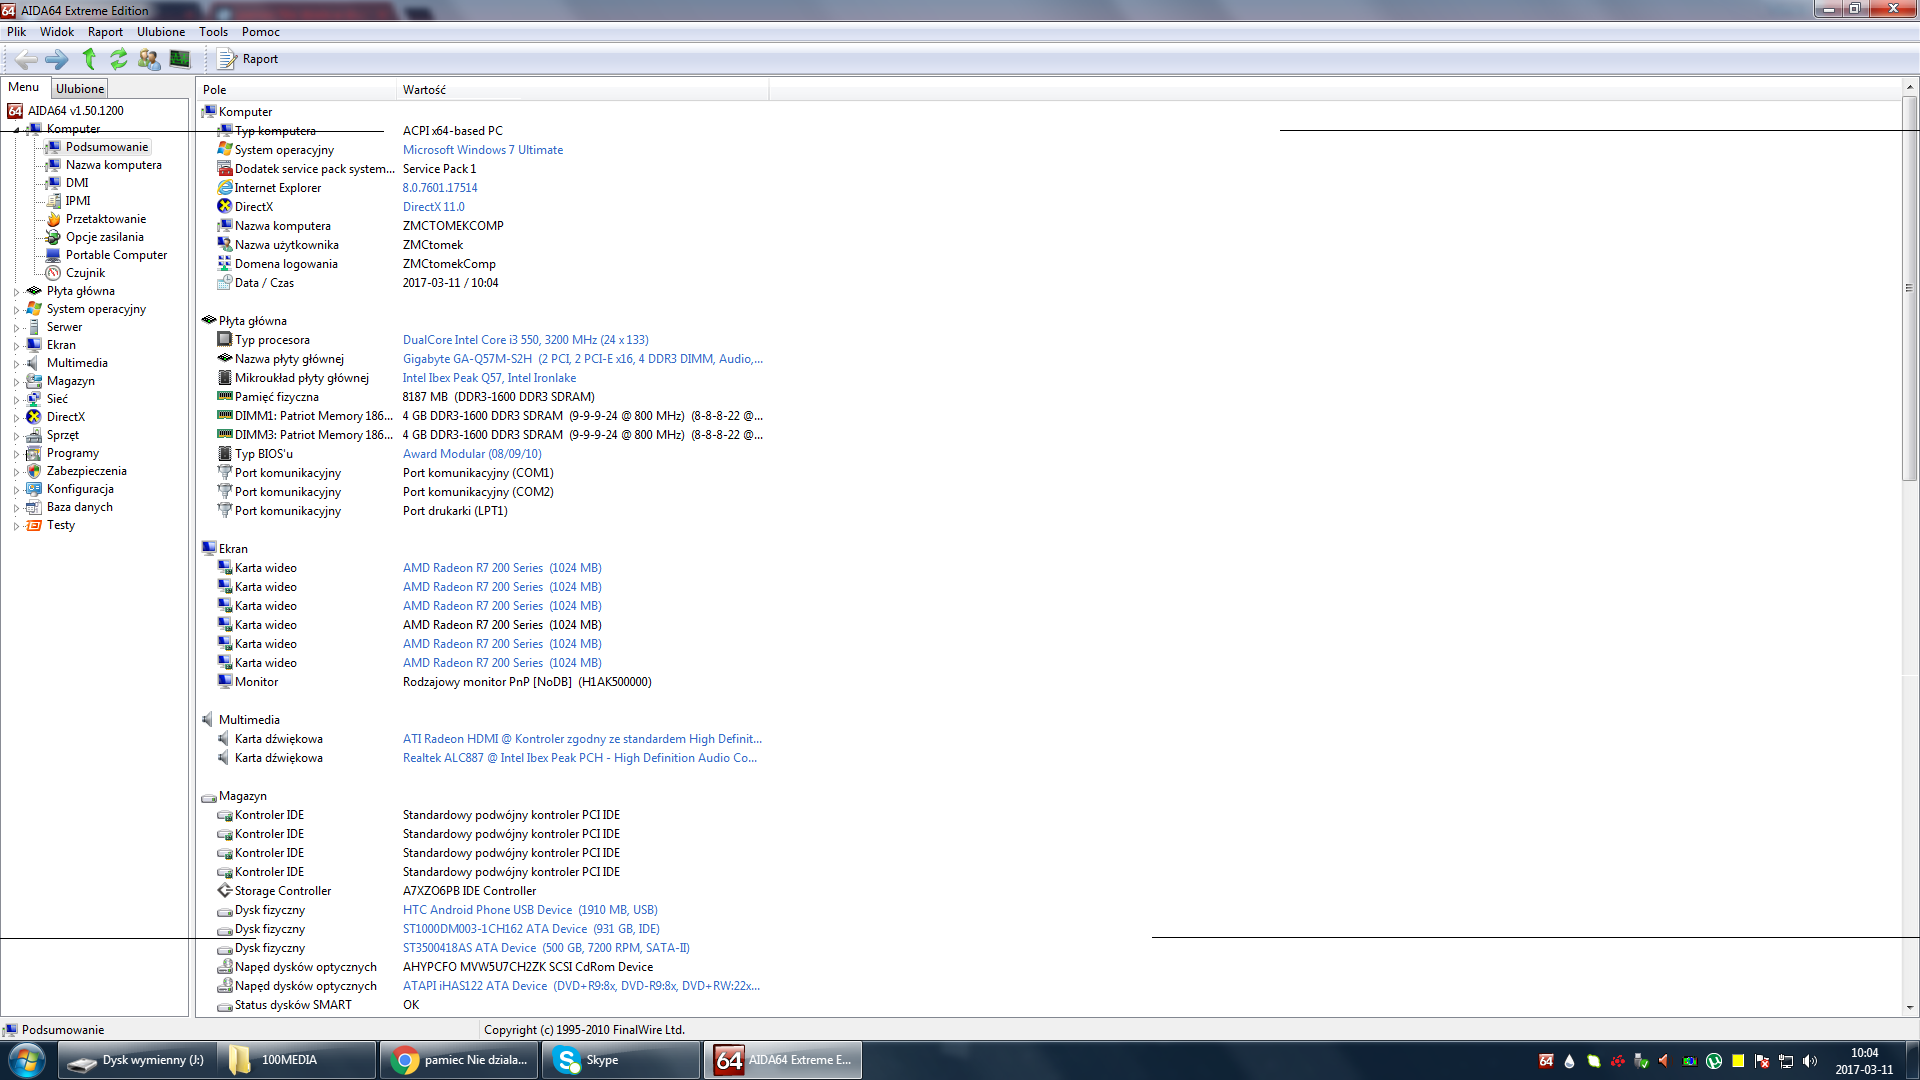The image size is (1920, 1080).
Task: Select Opcje zasilania icon in tree
Action: coord(54,237)
